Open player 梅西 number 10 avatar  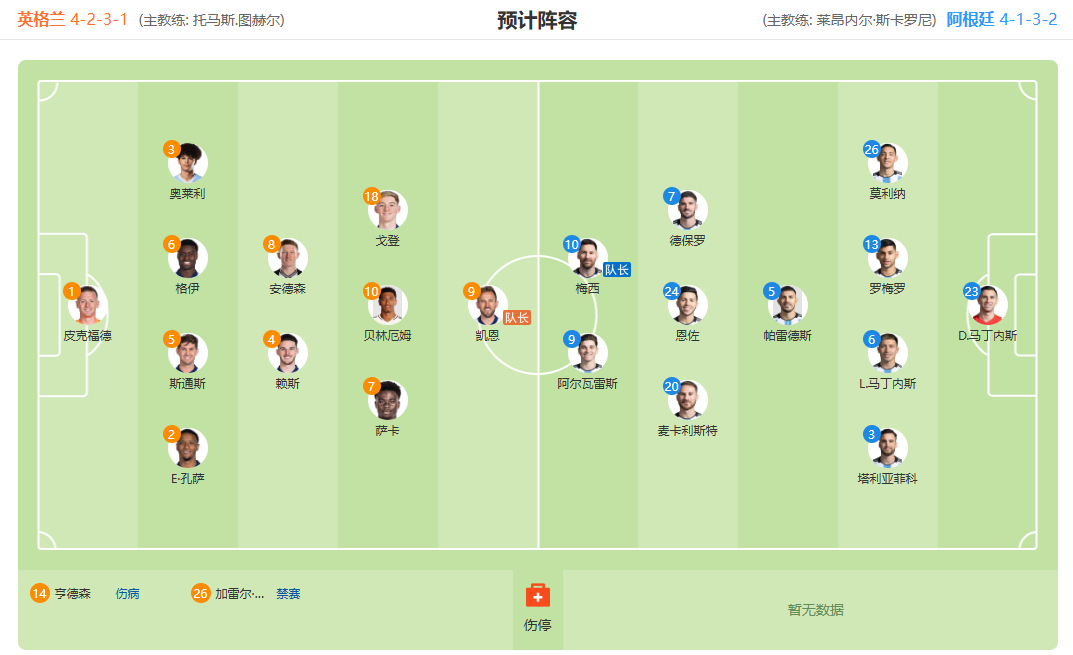pos(587,258)
